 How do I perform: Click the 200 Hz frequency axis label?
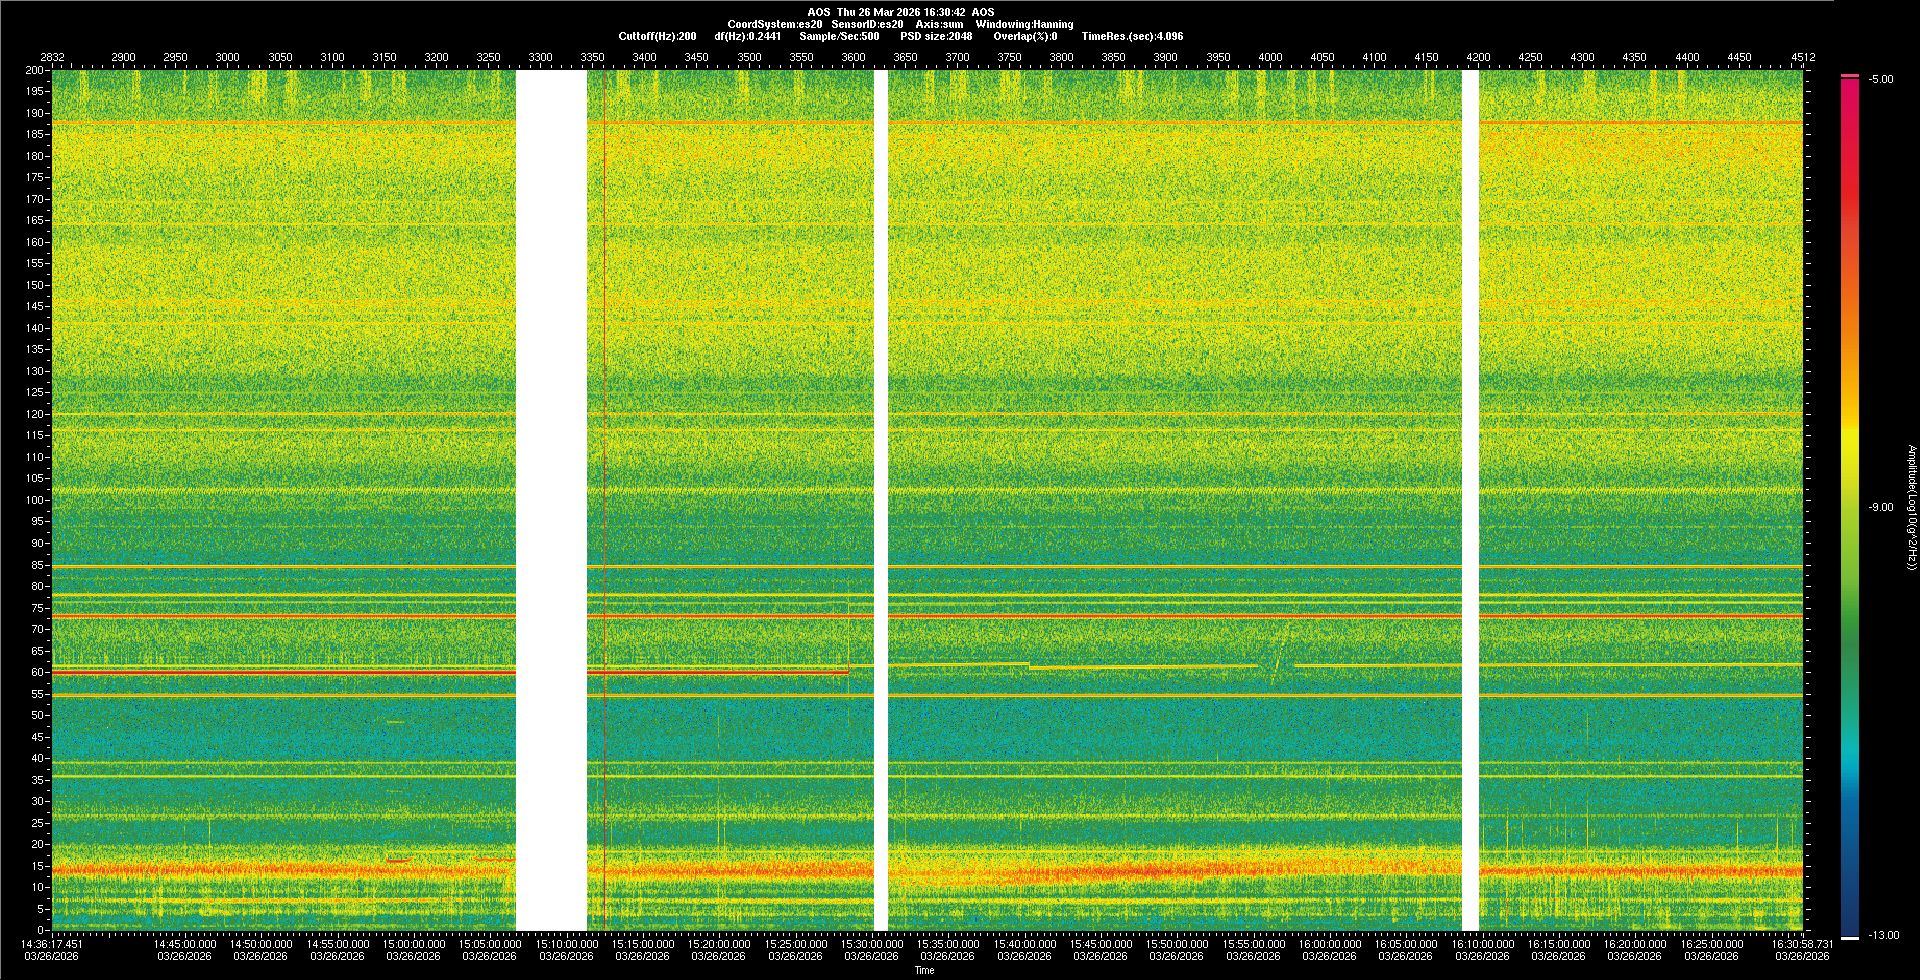pos(34,70)
